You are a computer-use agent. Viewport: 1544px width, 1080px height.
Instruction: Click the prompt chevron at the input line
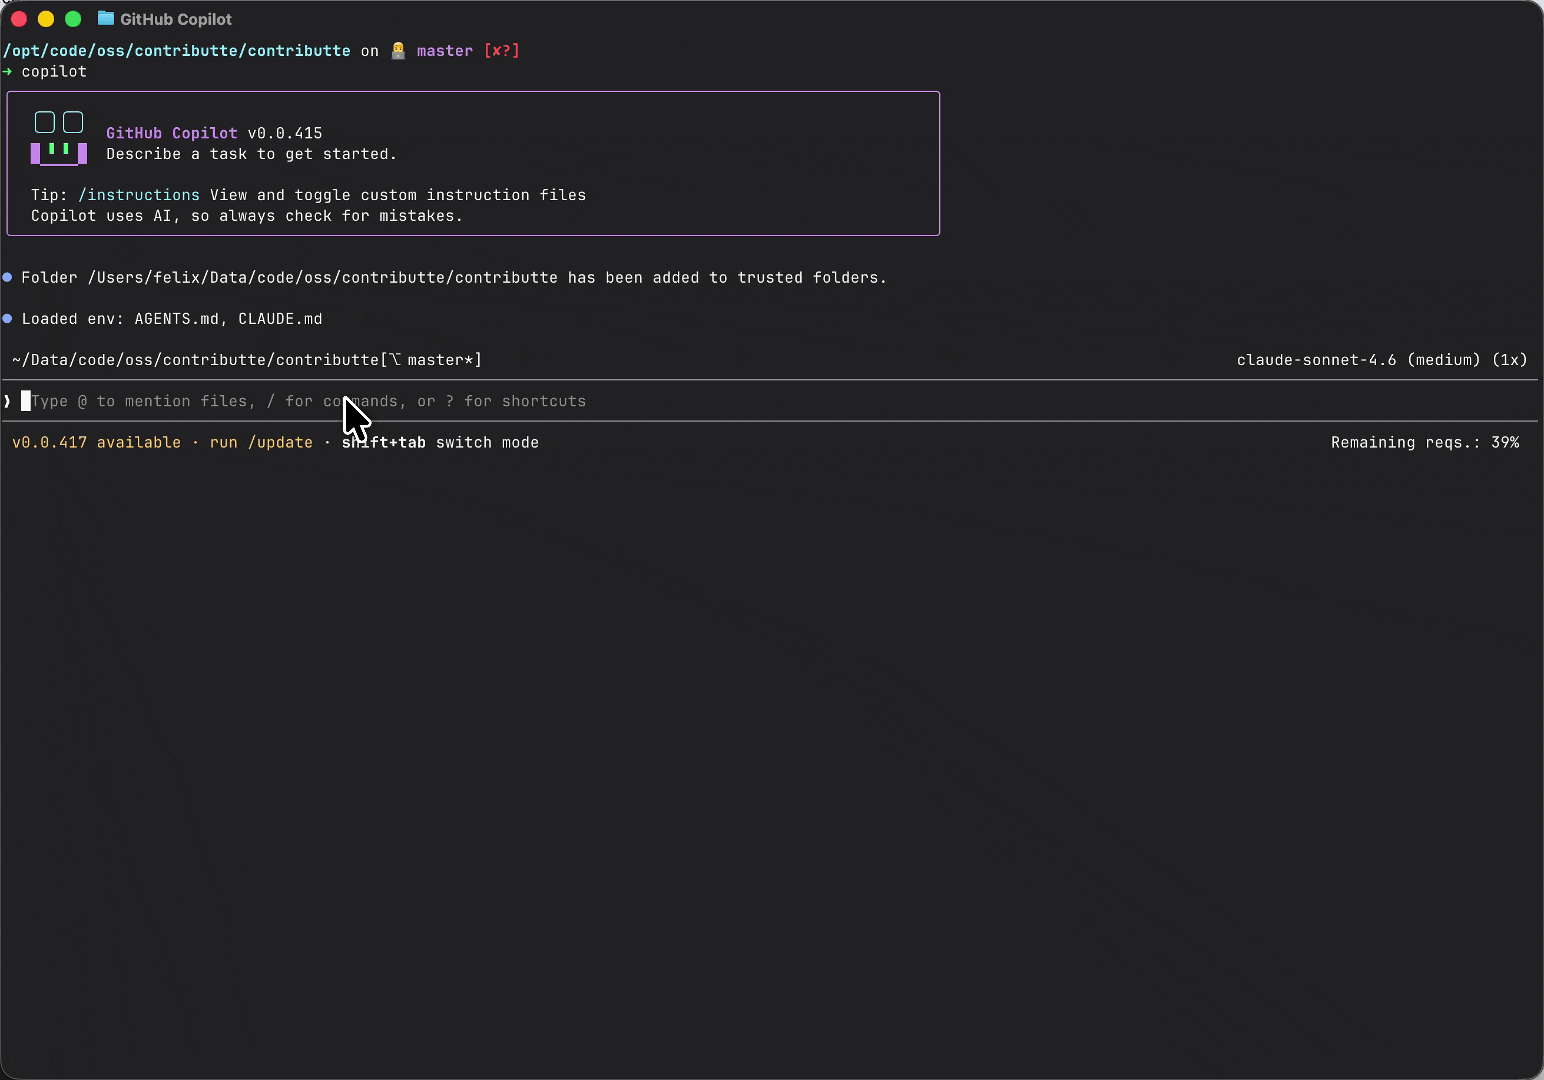[x=8, y=401]
